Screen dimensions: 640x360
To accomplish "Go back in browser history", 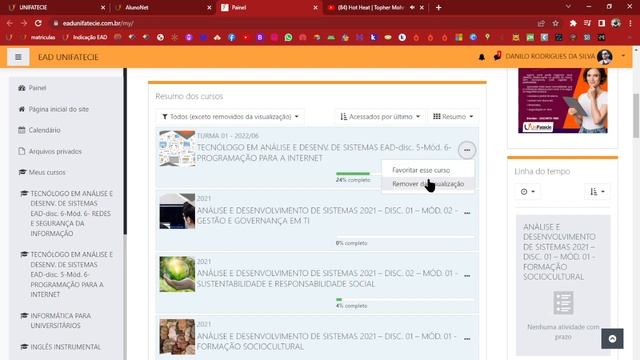I will tap(10, 23).
